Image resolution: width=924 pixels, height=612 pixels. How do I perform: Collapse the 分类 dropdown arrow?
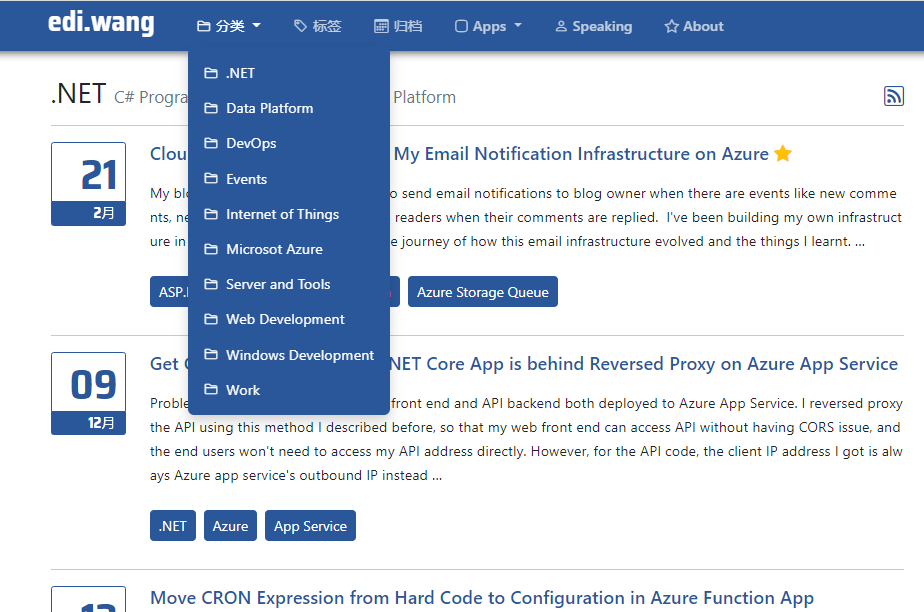(x=256, y=26)
